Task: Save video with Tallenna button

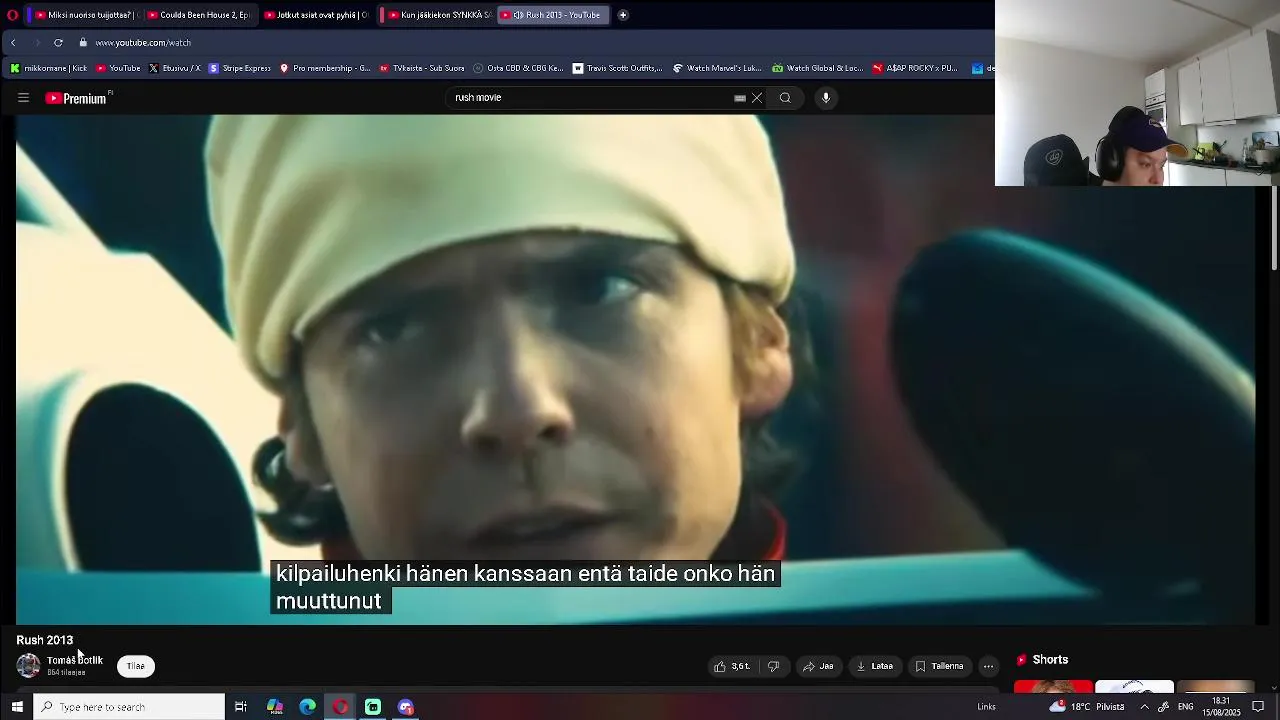Action: click(x=940, y=666)
